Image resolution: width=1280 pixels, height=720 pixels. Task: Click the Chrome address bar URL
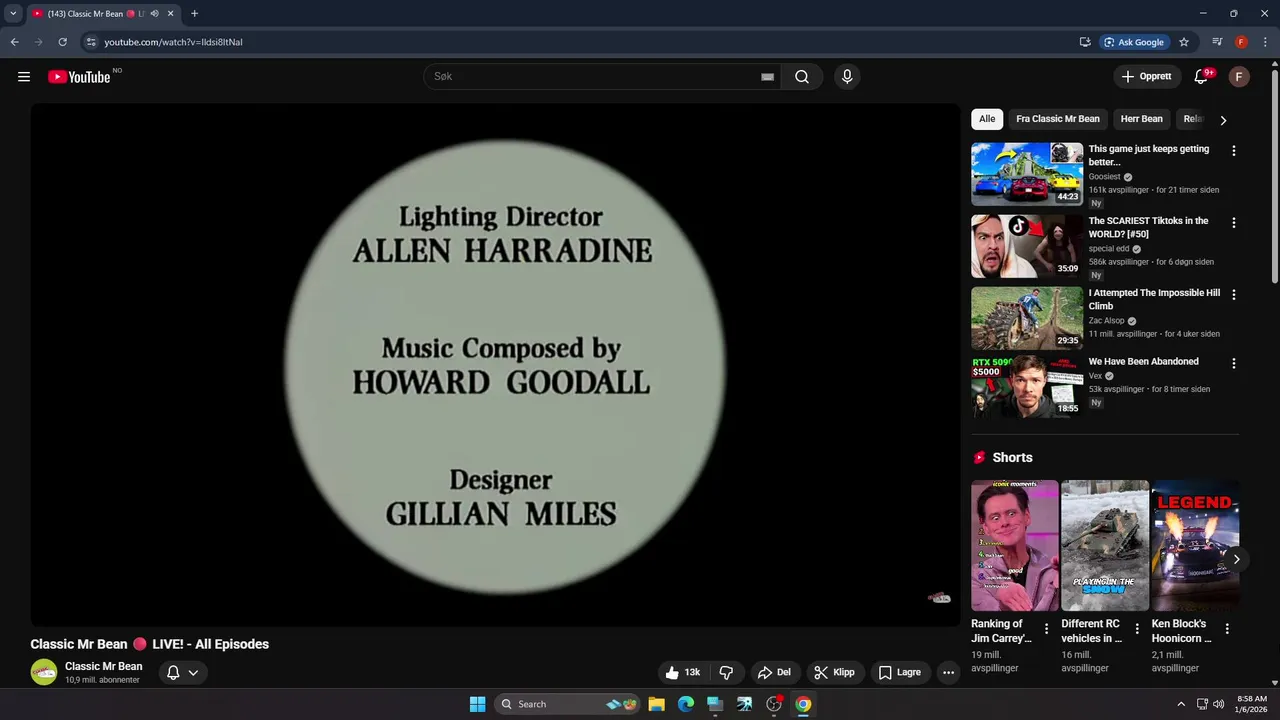(174, 42)
